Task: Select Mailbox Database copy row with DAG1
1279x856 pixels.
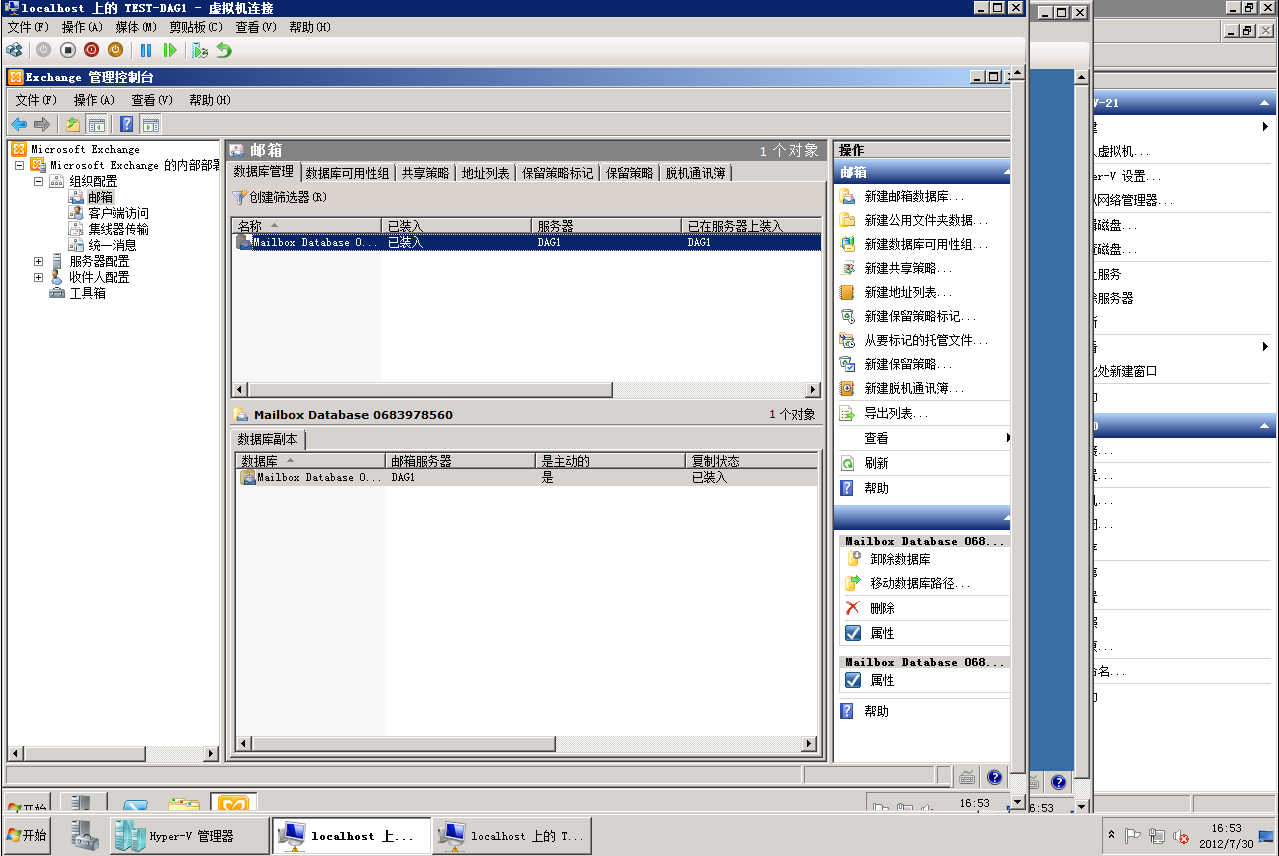Action: [527, 478]
